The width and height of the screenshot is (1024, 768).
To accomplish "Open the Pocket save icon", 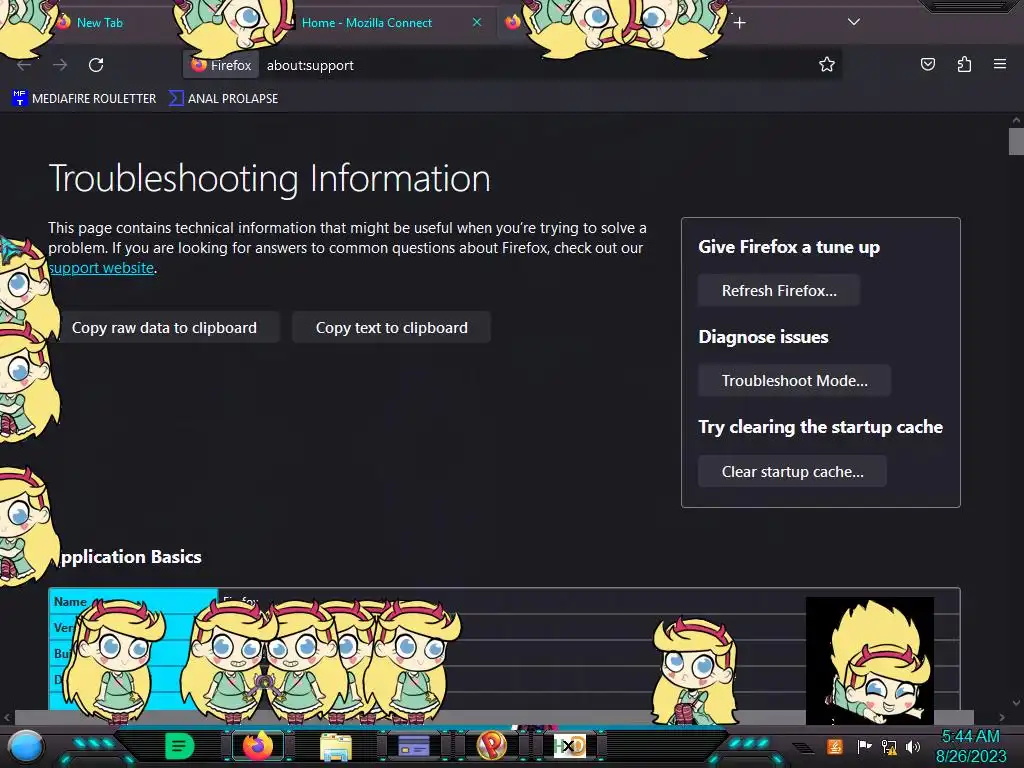I will click(927, 64).
